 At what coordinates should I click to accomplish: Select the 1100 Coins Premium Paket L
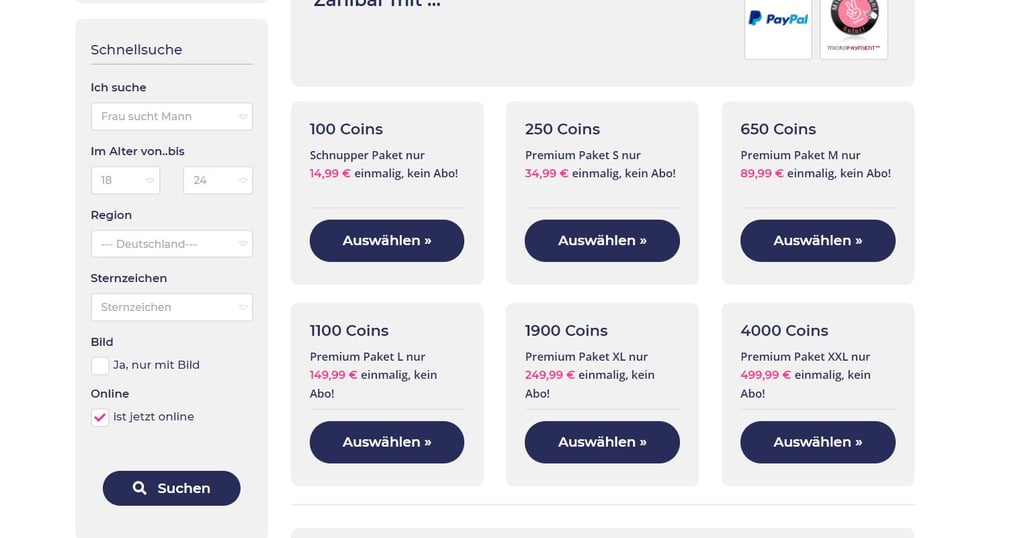click(387, 442)
